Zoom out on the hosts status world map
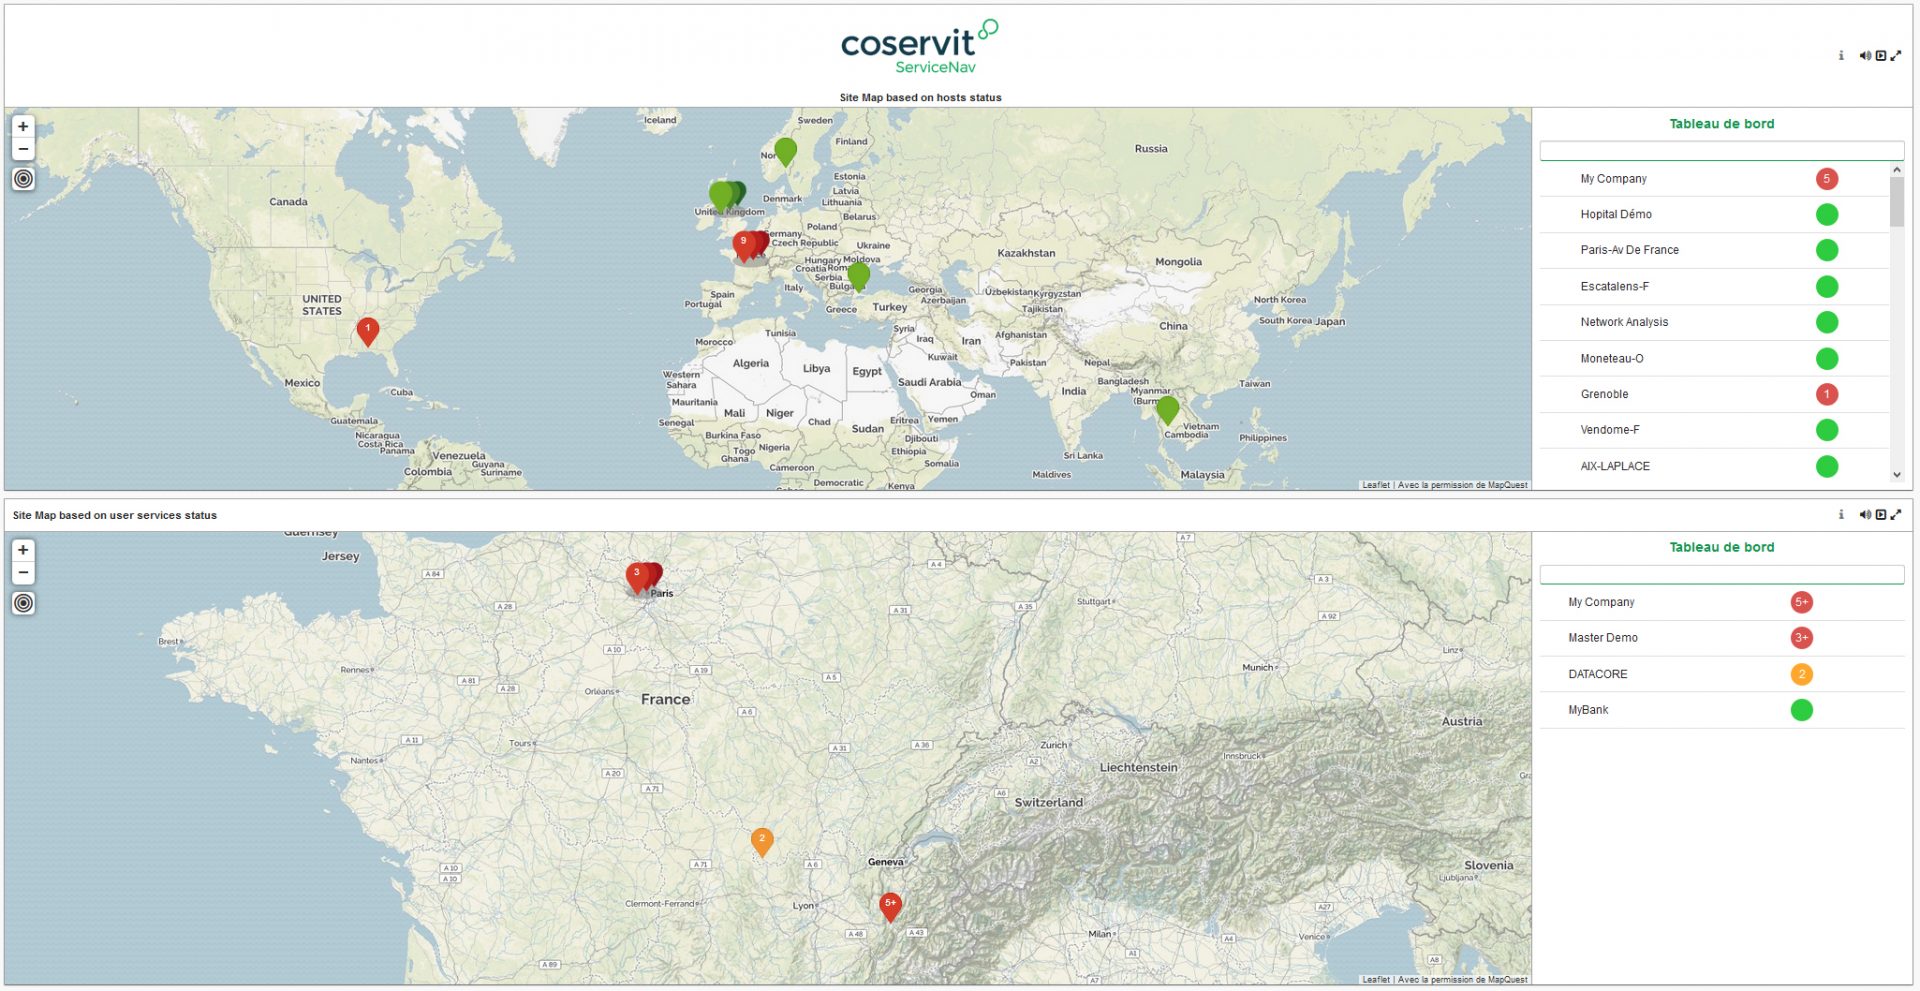This screenshot has width=1920, height=991. click(x=23, y=149)
